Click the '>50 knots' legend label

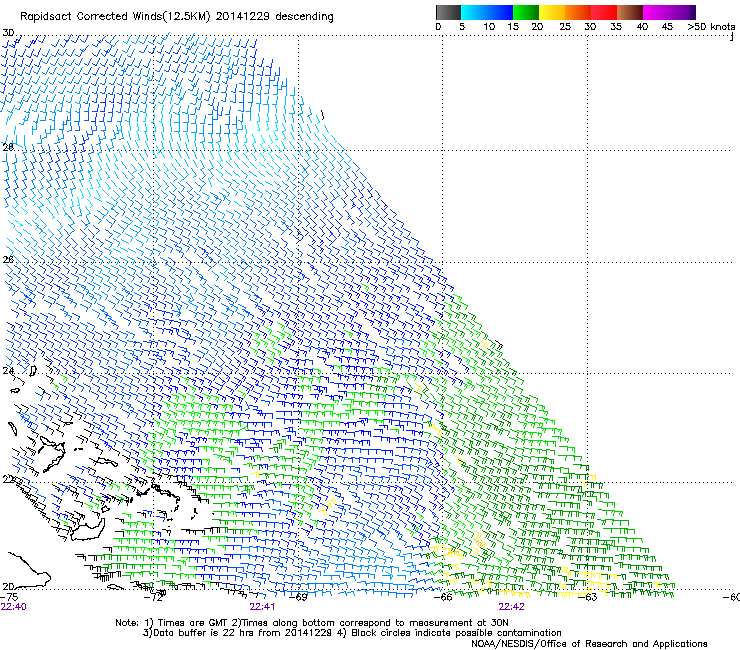coord(711,27)
